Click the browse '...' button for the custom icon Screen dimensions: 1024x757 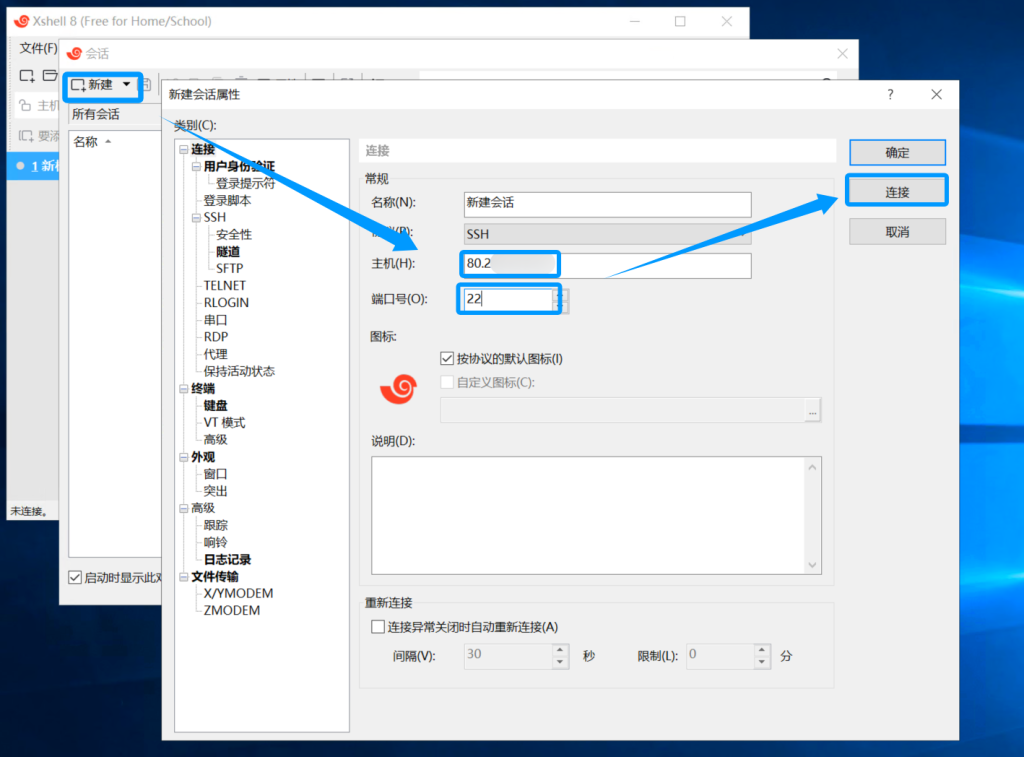(x=812, y=411)
